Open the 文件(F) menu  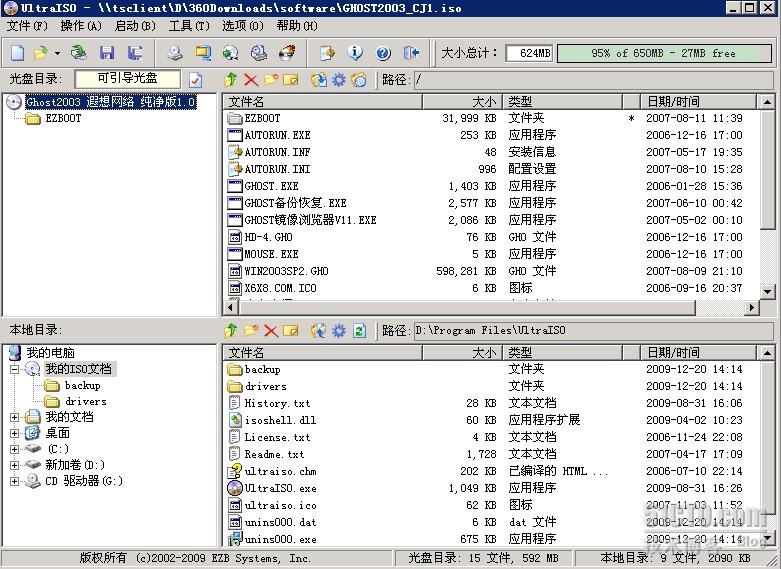(x=27, y=26)
